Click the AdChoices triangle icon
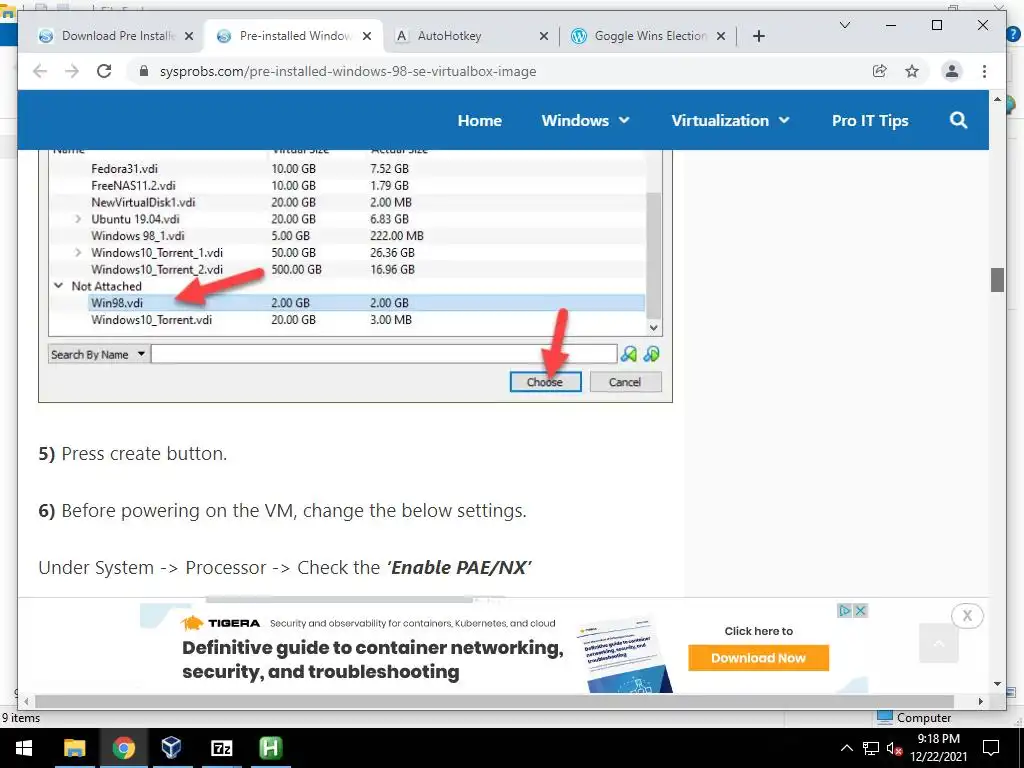1024x768 pixels. 845,611
